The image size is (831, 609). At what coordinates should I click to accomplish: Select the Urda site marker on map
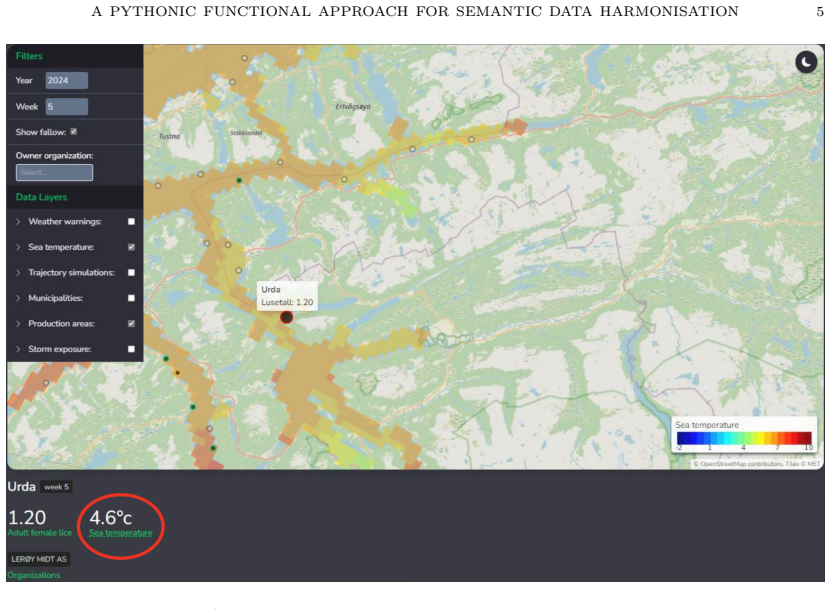(x=286, y=317)
